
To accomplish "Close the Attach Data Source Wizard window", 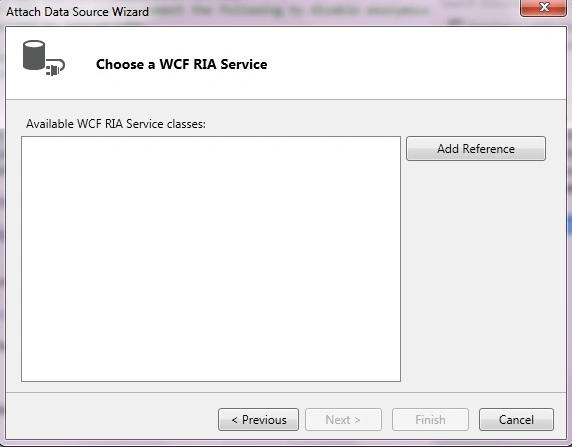I will 543,7.
